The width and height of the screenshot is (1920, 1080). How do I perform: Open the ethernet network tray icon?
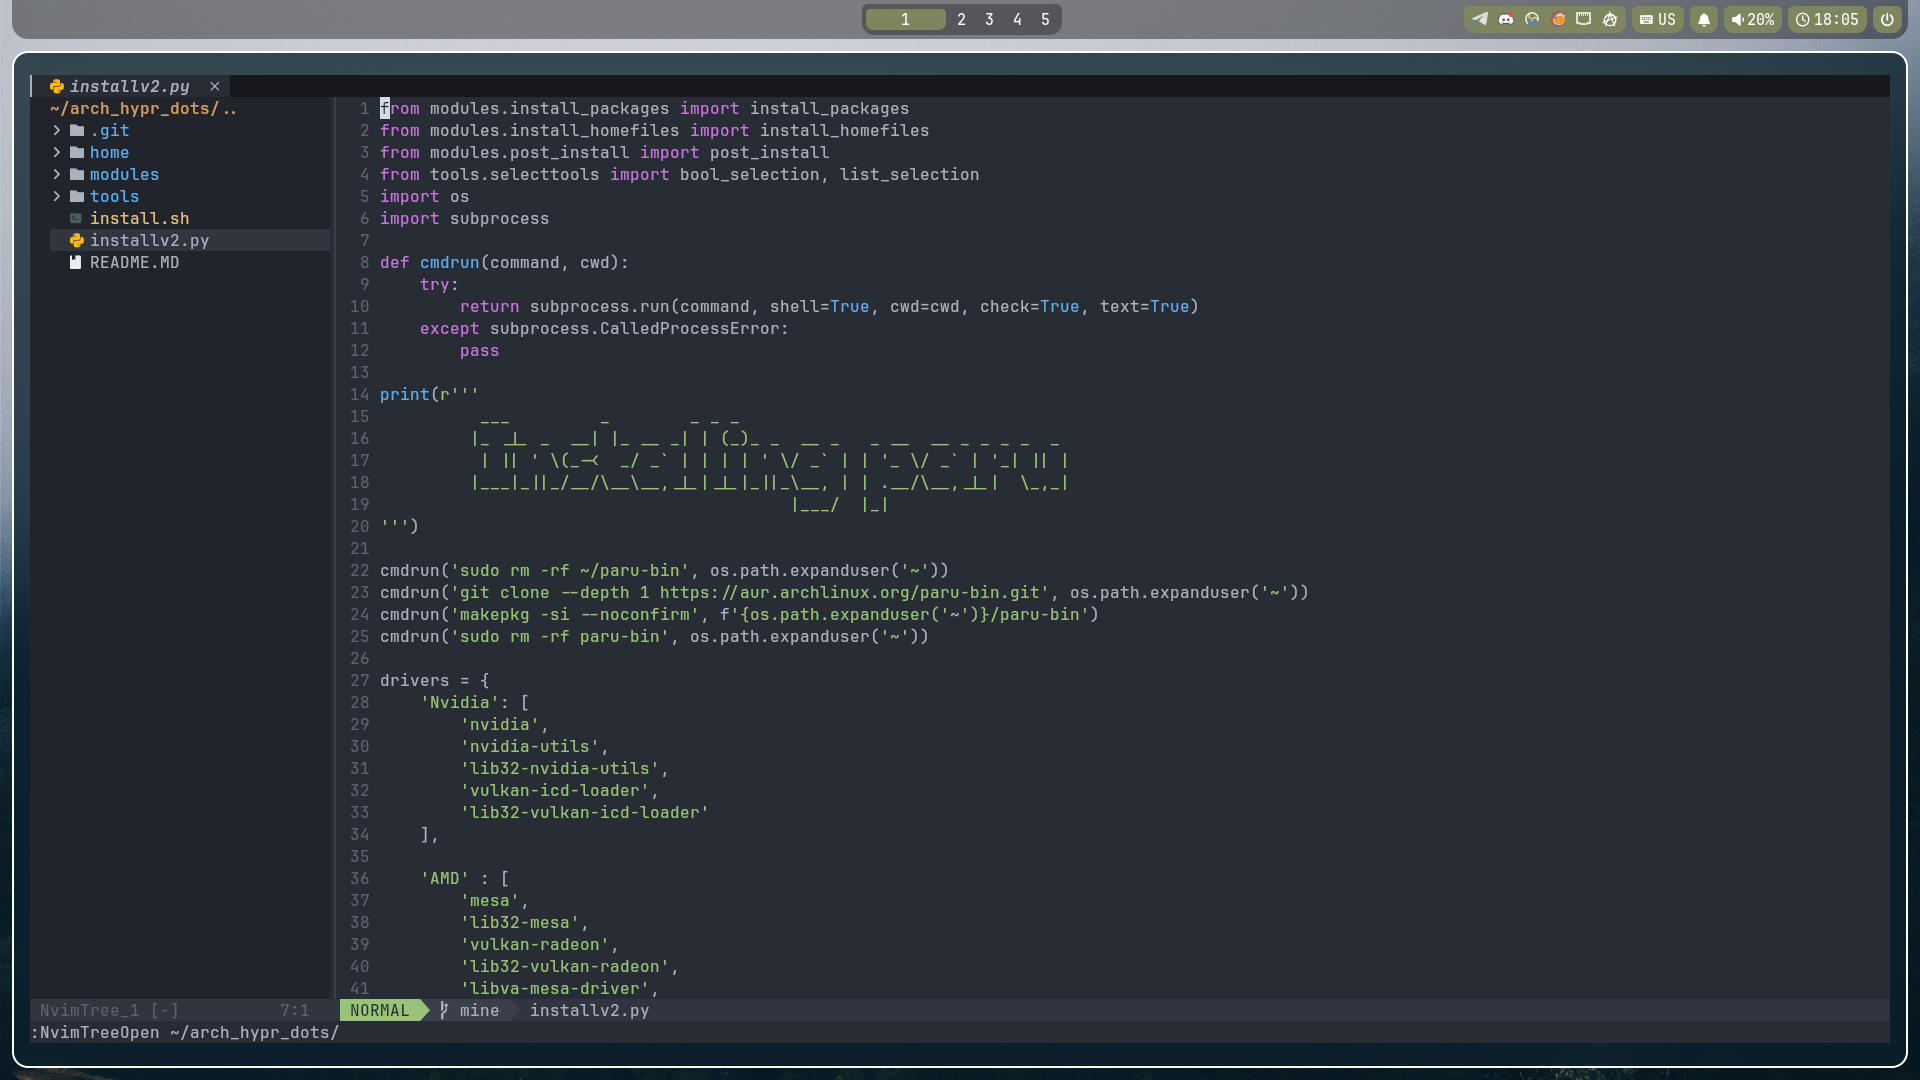pyautogui.click(x=1584, y=19)
